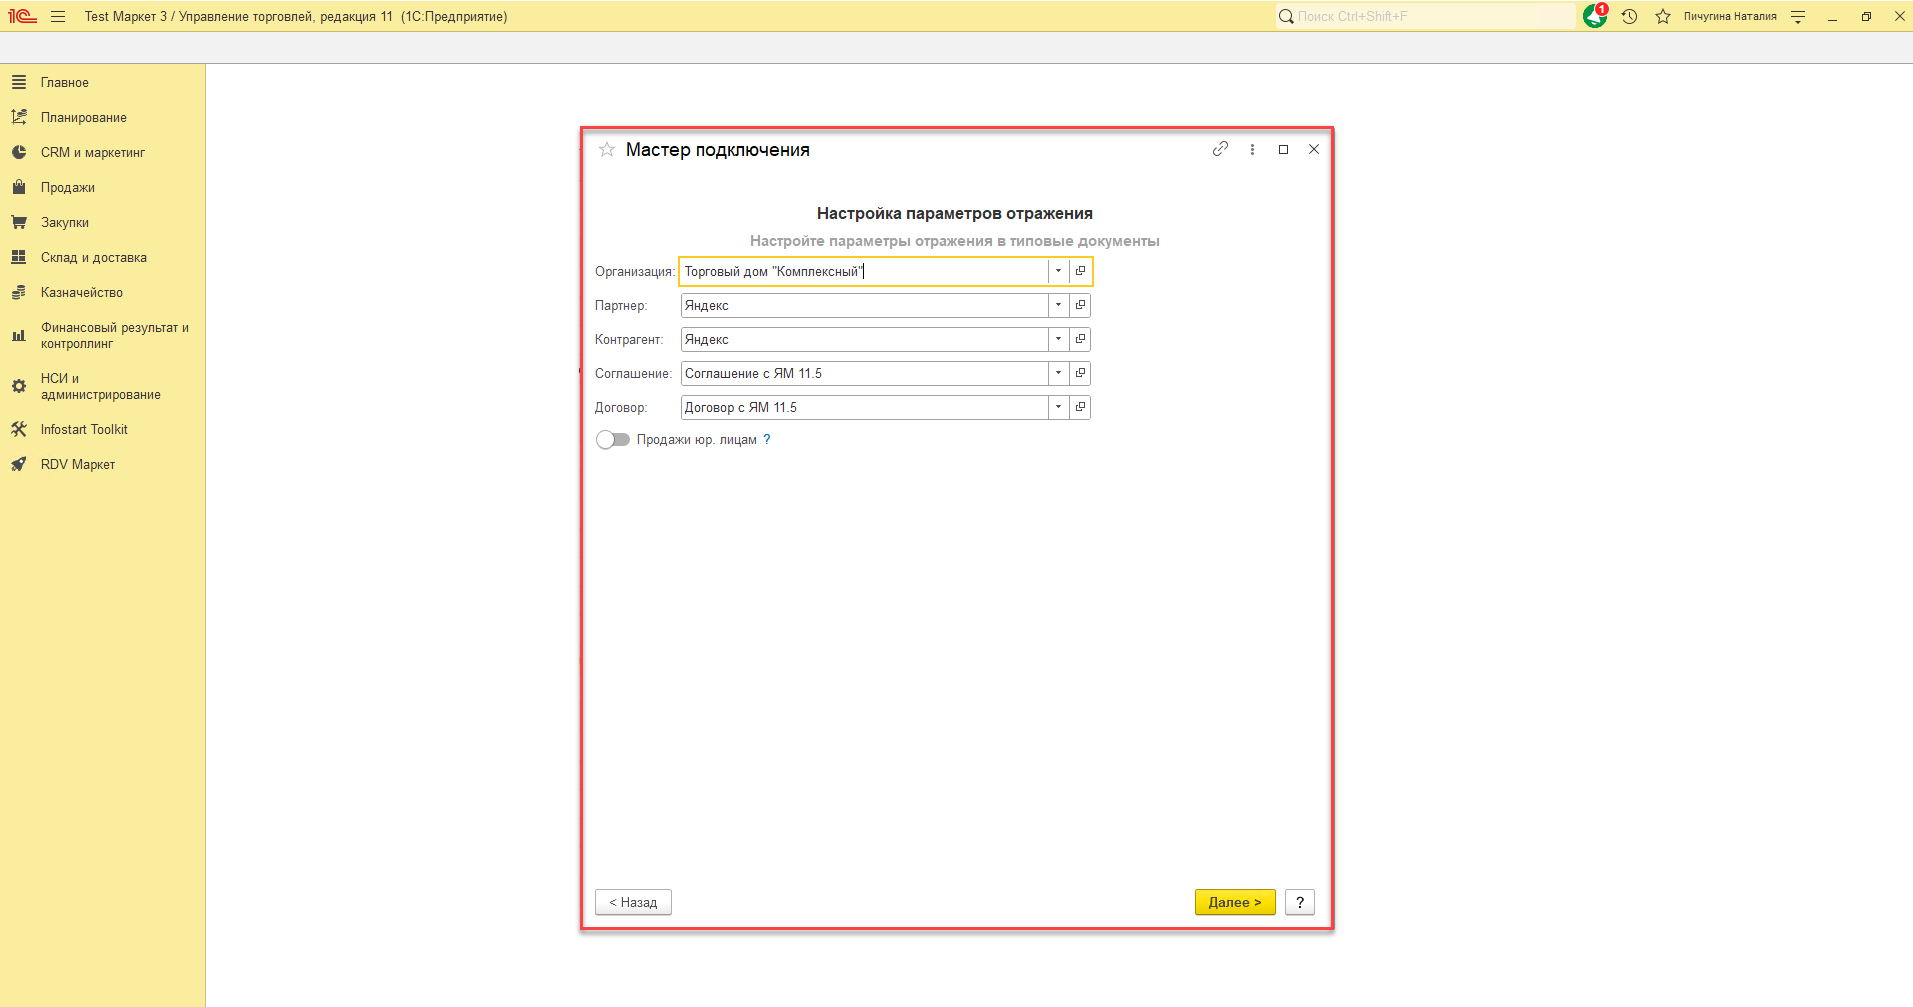Image resolution: width=1913 pixels, height=1007 pixels.
Task: Open notifications bell with red badge
Action: (1595, 16)
